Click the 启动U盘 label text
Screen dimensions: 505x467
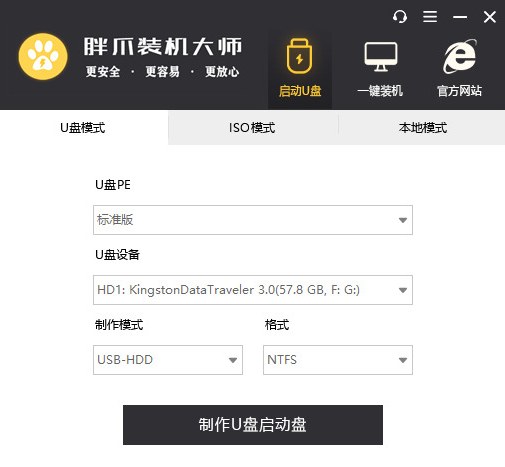pyautogui.click(x=300, y=91)
